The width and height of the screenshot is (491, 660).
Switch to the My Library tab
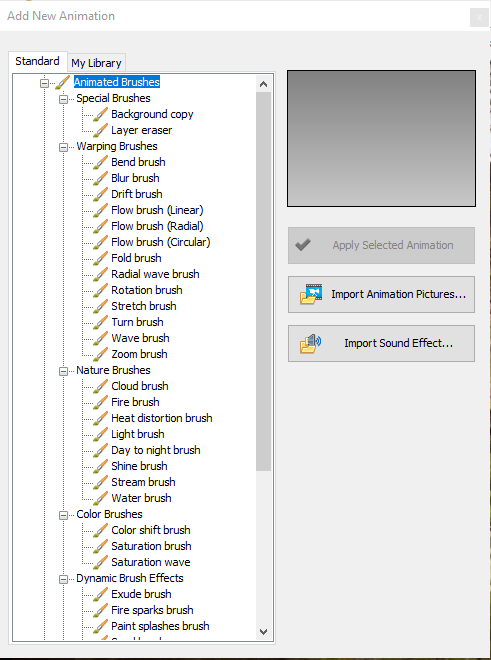point(96,63)
